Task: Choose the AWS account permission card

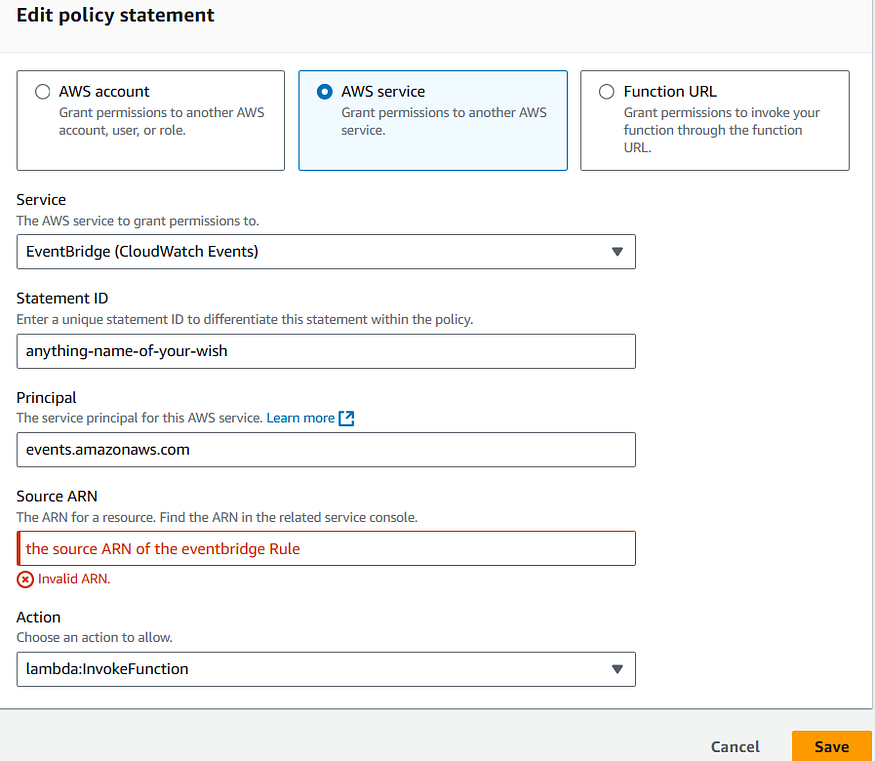Action: (x=151, y=121)
